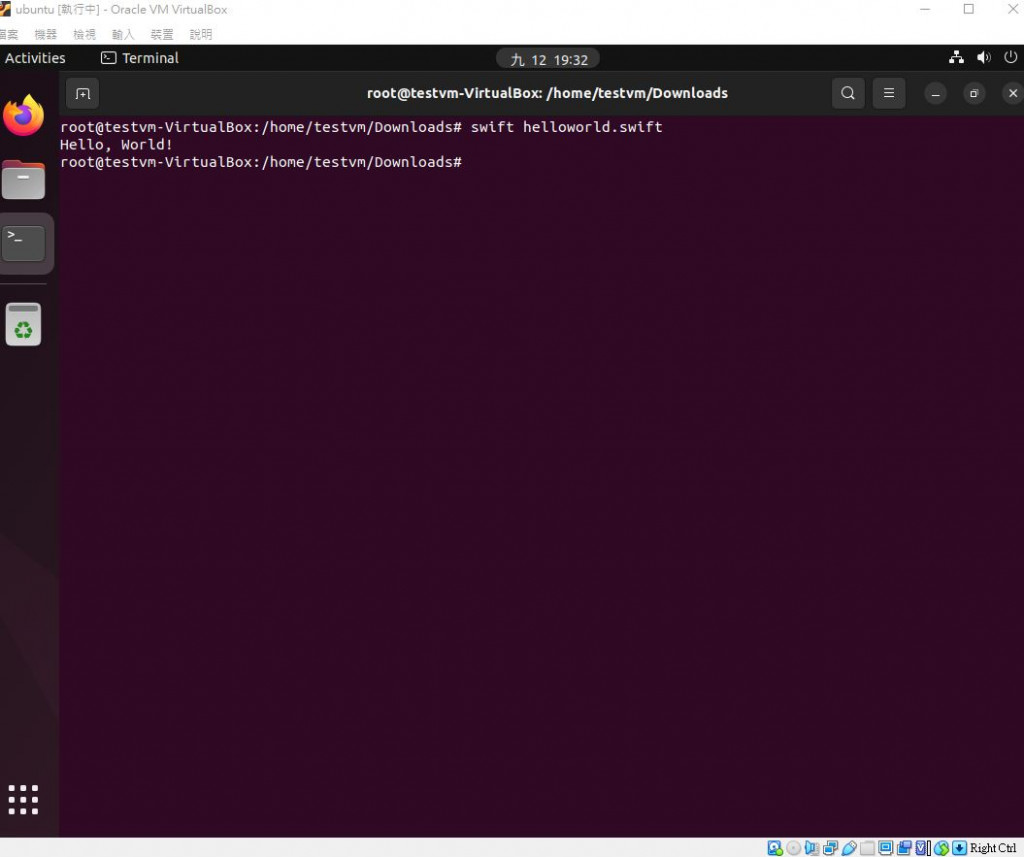The width and height of the screenshot is (1024, 857).
Task: Open the power system menu
Action: coord(1010,57)
